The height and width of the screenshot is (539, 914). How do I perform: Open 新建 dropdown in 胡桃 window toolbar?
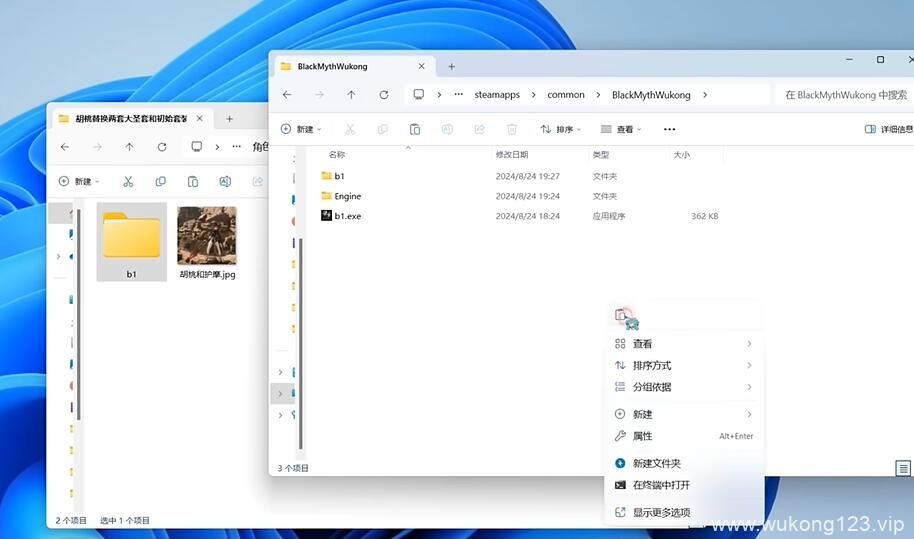tap(79, 181)
